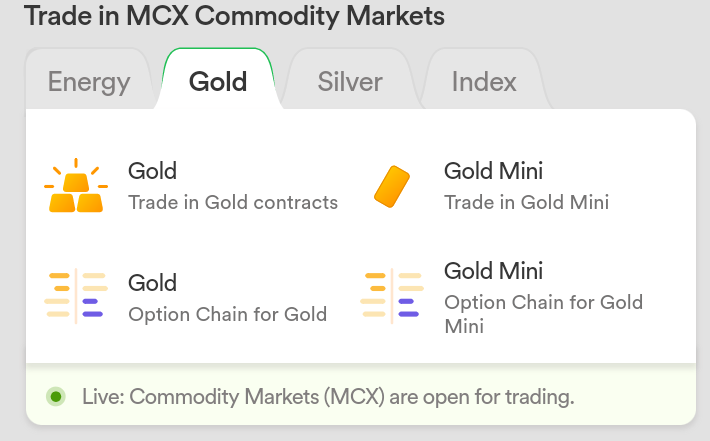Open 'Option Chain for Gold Mini' link

coord(543,314)
